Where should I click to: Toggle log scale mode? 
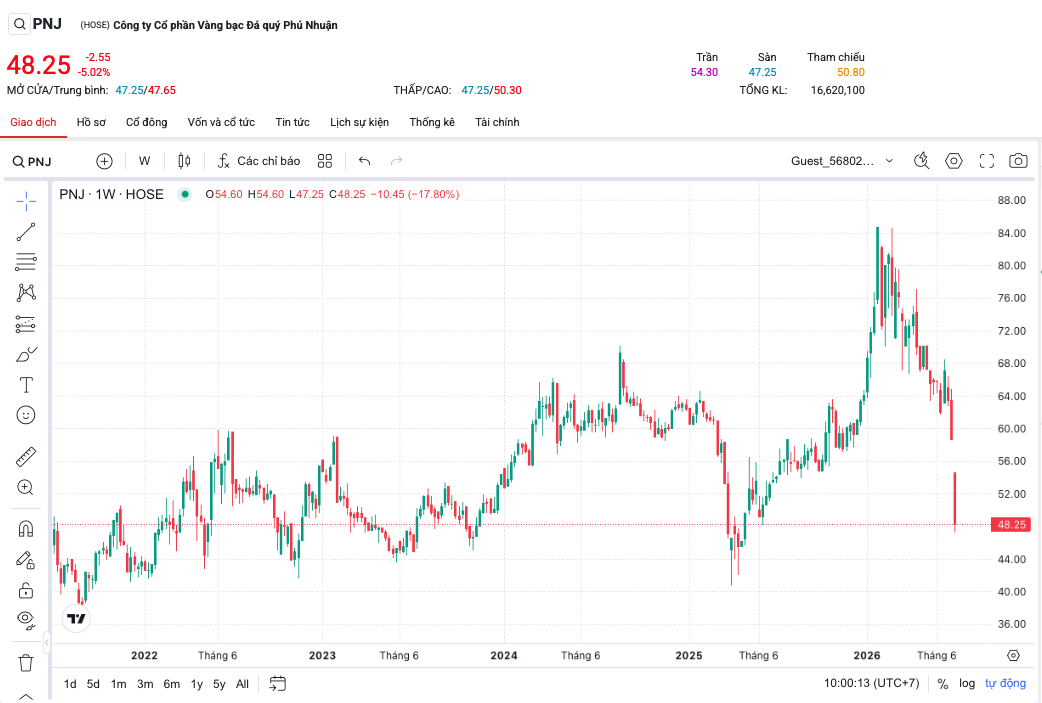967,683
